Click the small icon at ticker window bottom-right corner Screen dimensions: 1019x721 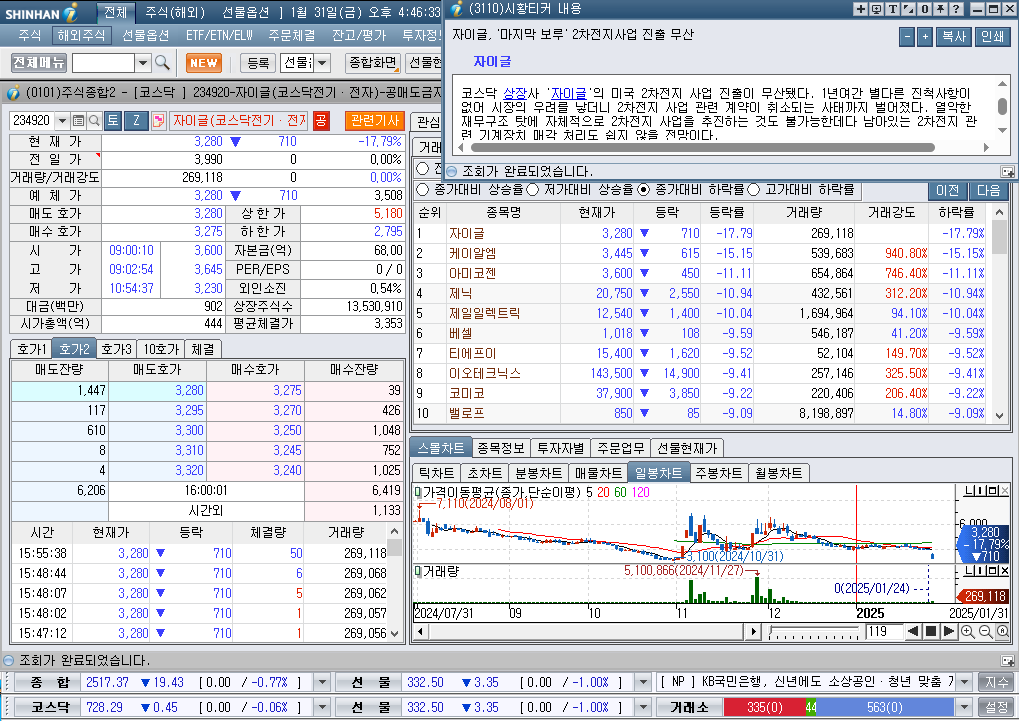[1007, 172]
